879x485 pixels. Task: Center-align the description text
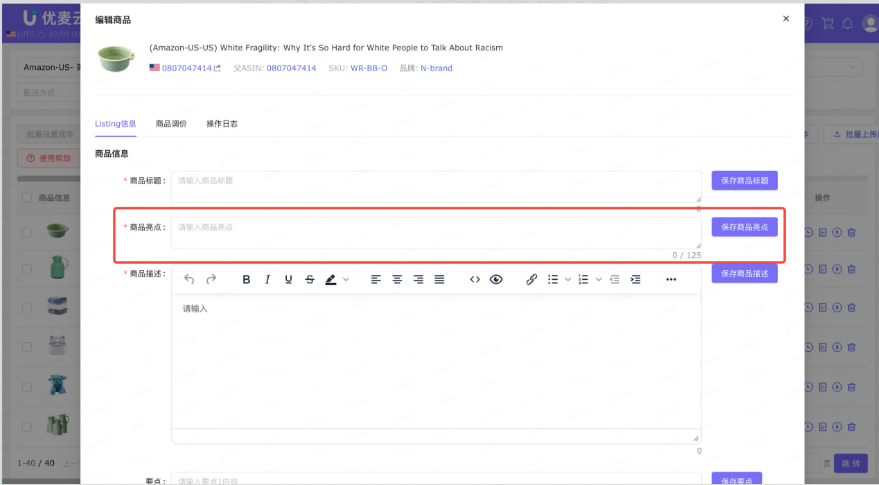(x=397, y=279)
